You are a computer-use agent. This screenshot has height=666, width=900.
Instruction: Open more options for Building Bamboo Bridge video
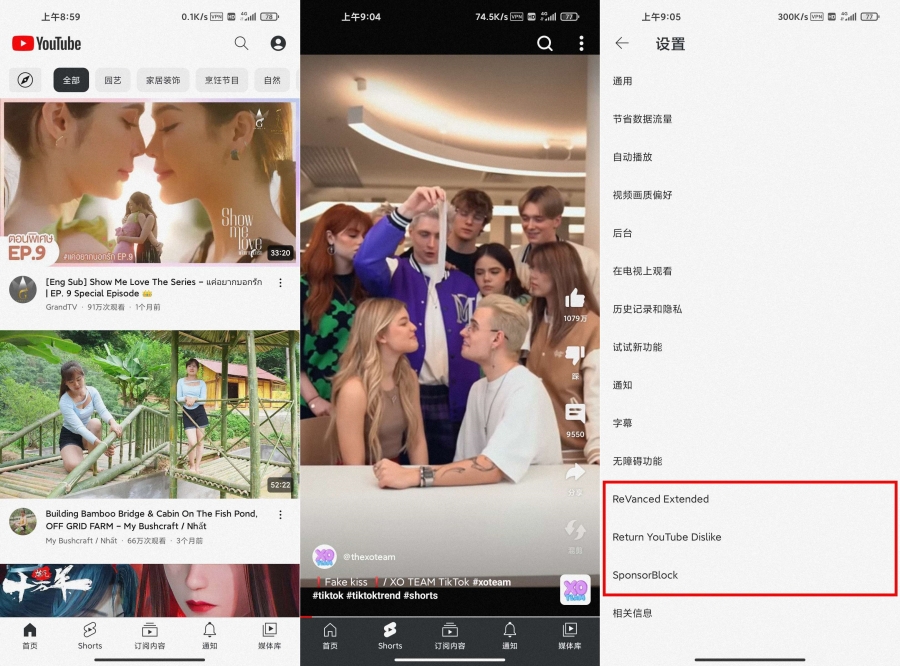(280, 515)
